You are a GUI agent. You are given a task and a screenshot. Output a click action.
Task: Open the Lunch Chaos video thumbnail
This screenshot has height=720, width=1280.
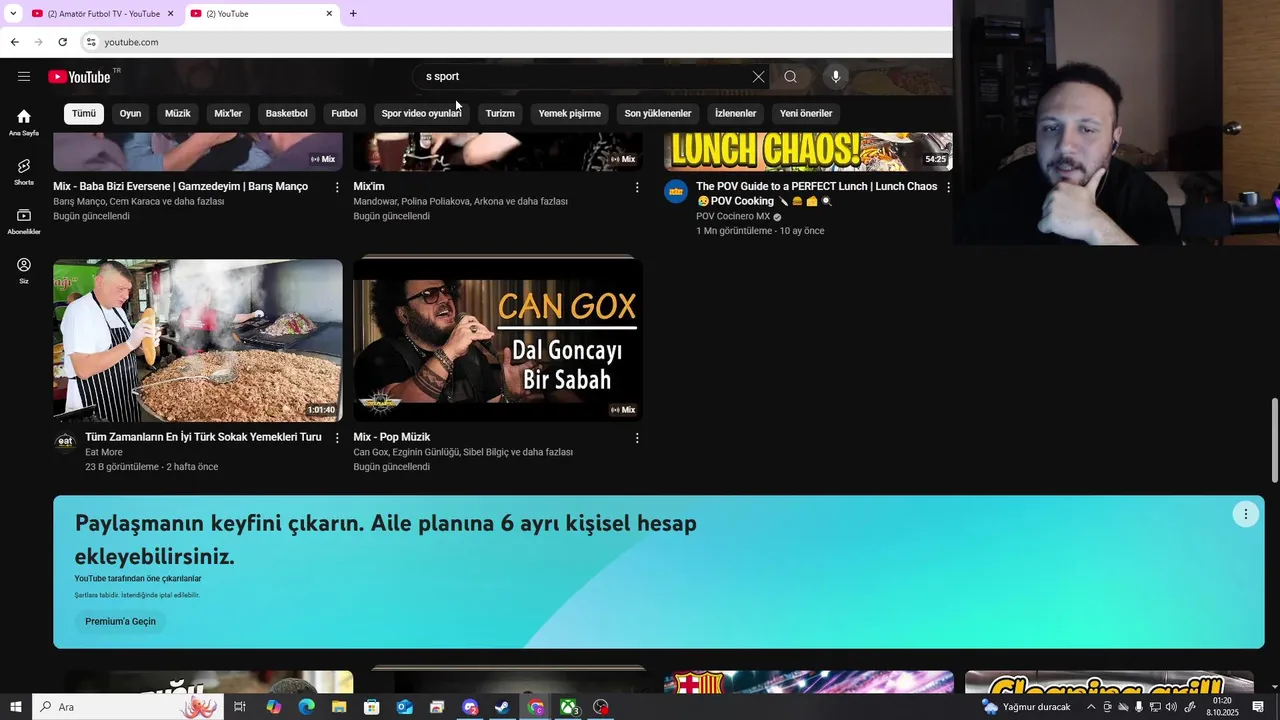click(x=808, y=151)
